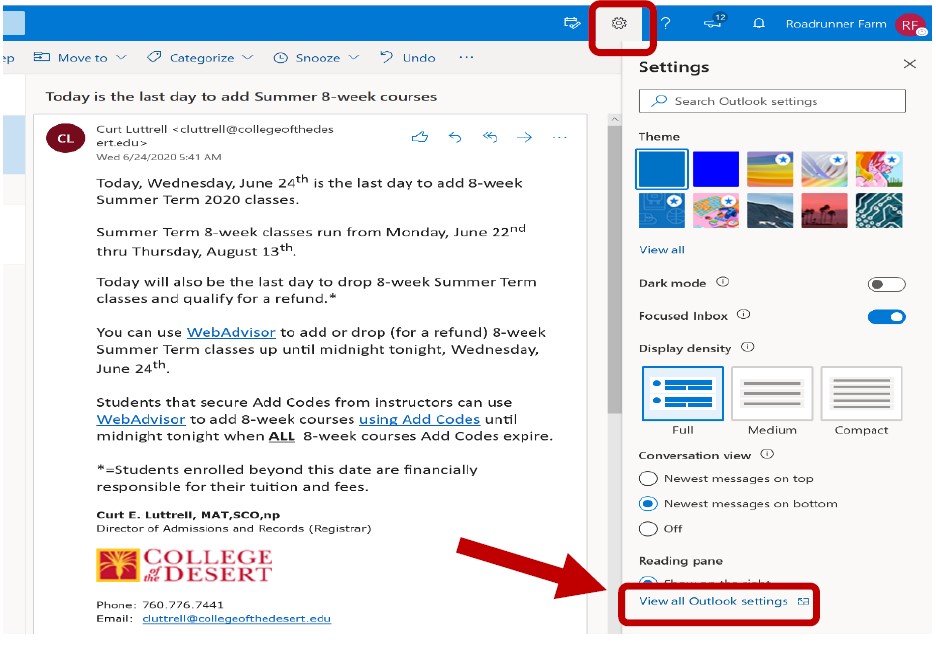Screen dimensions: 936x657
Task: Open the notifications bell icon
Action: pyautogui.click(x=759, y=23)
